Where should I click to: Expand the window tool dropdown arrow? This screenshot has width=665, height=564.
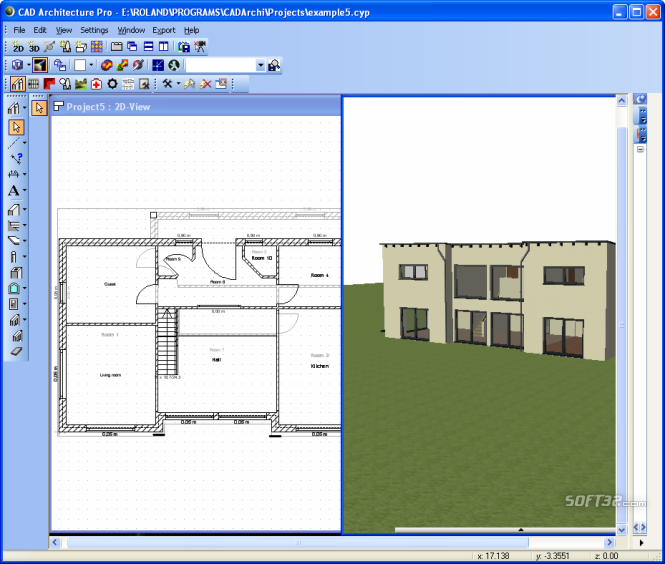[x=24, y=288]
